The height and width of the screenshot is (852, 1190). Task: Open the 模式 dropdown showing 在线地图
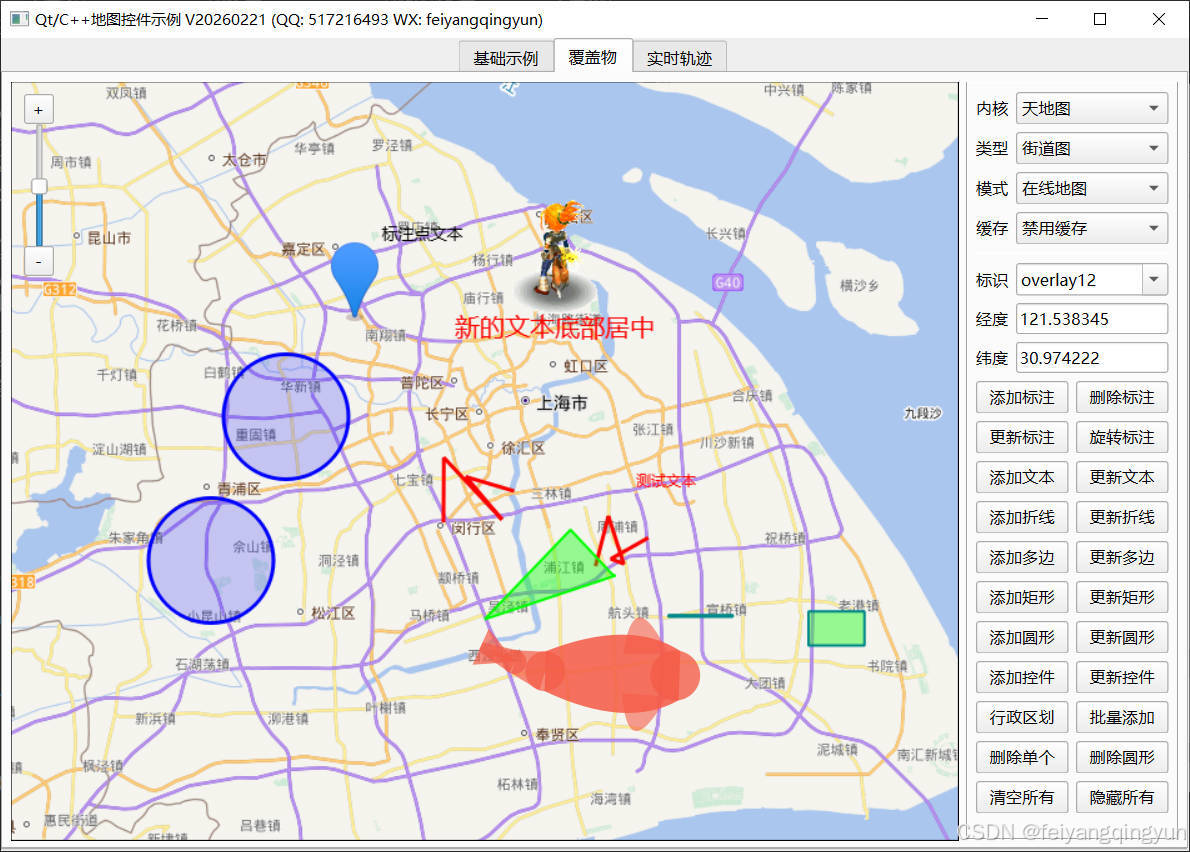click(x=1091, y=188)
